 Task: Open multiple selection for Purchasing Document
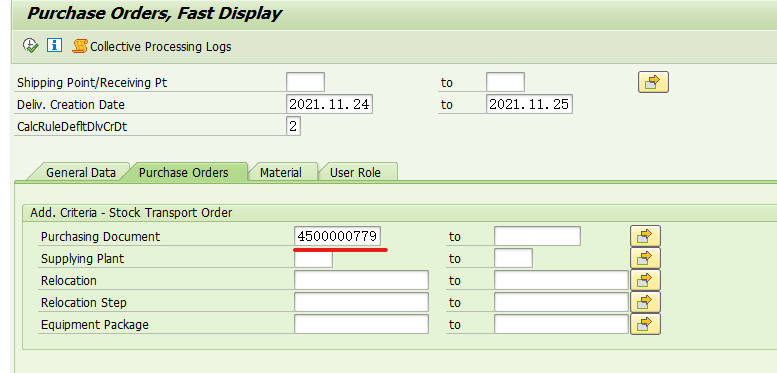645,236
